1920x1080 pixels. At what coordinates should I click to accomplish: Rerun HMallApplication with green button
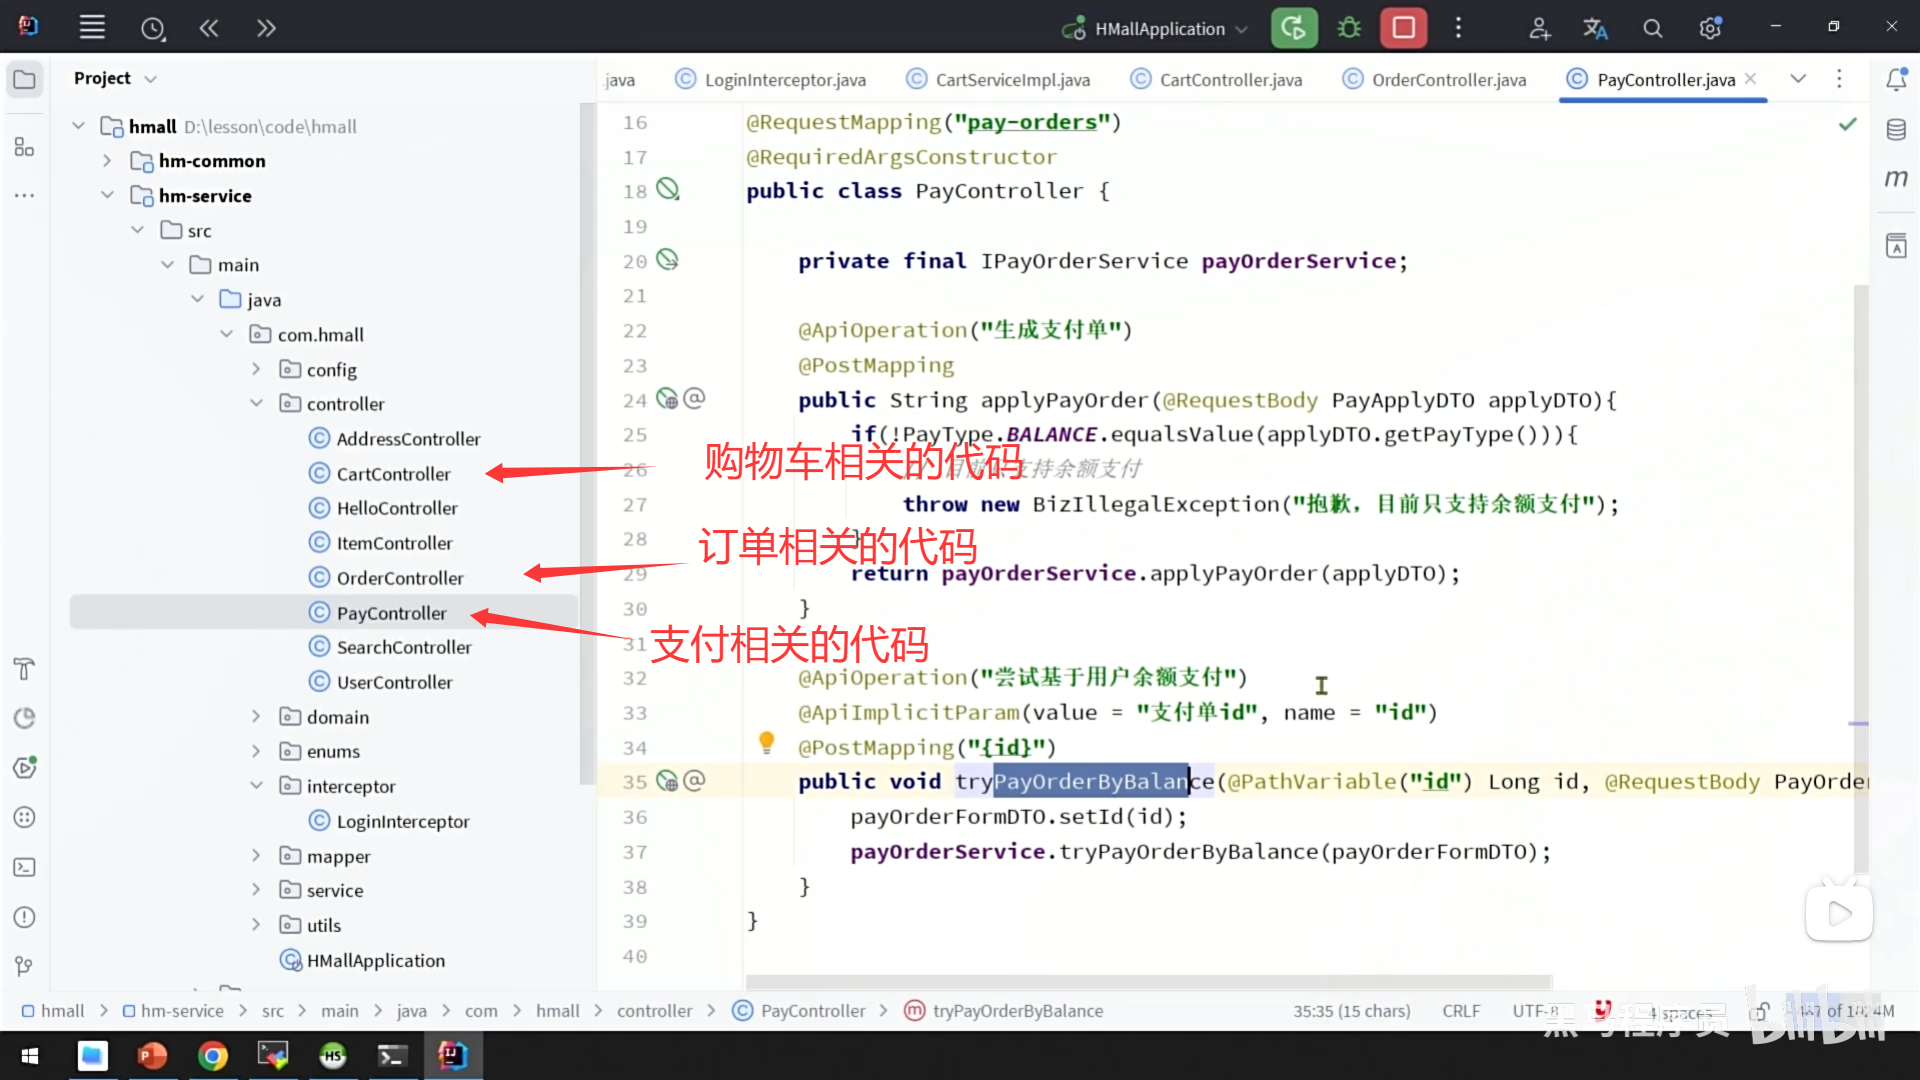pos(1293,28)
